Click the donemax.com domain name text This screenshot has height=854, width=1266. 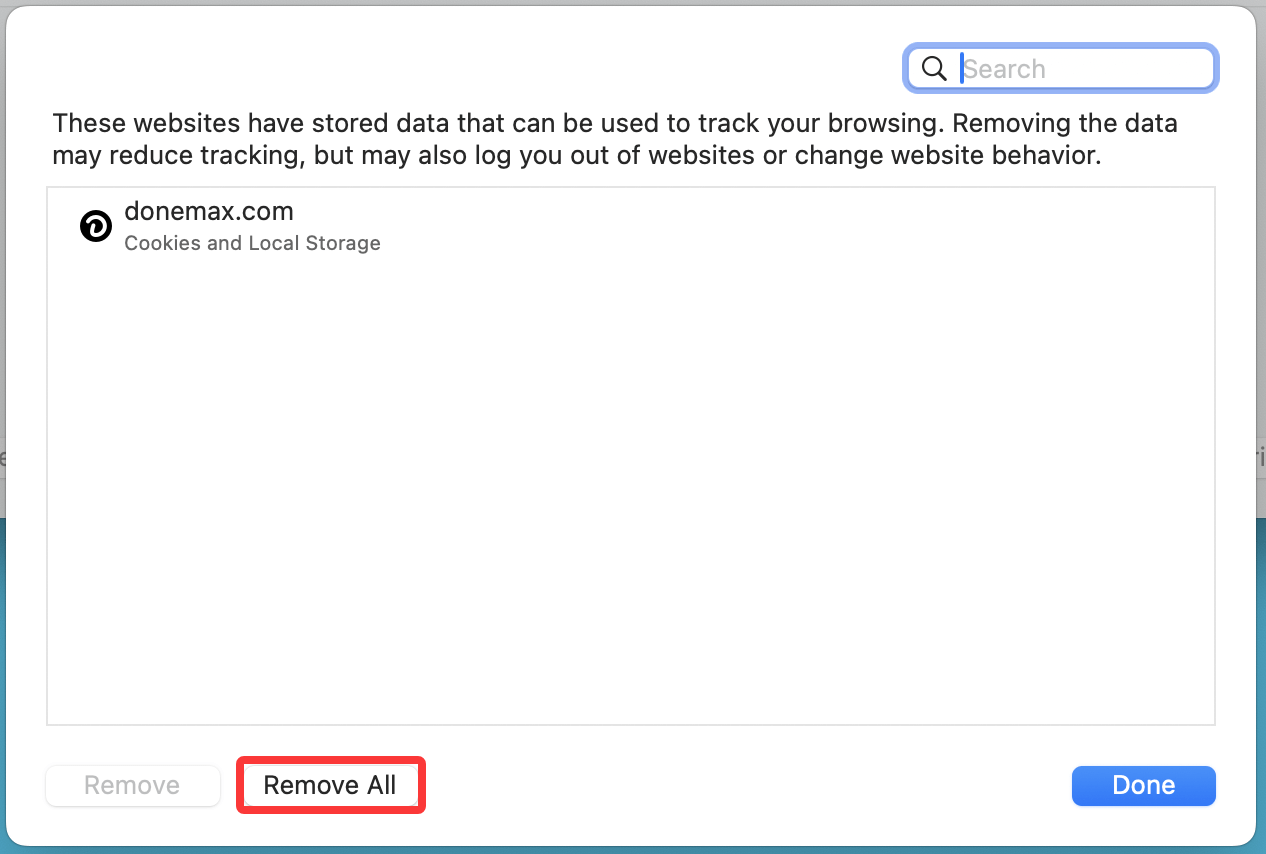(x=209, y=211)
